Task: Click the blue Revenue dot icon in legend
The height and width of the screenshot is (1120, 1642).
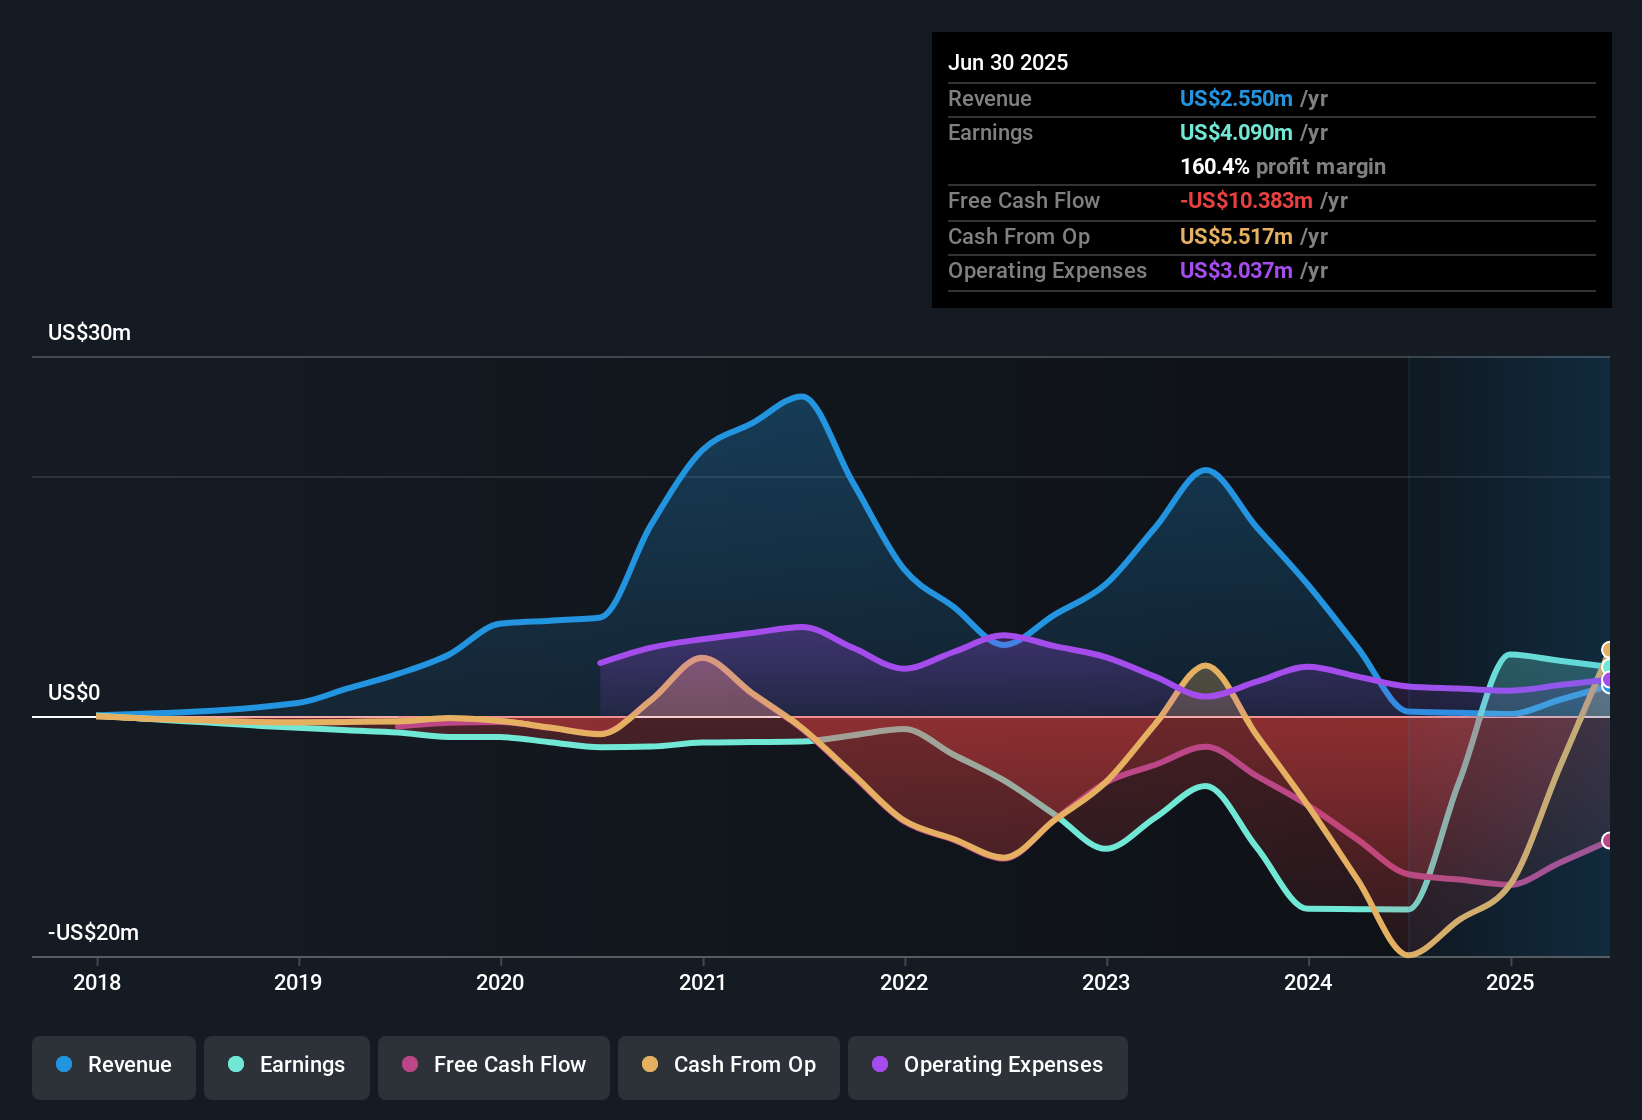Action: point(63,1065)
